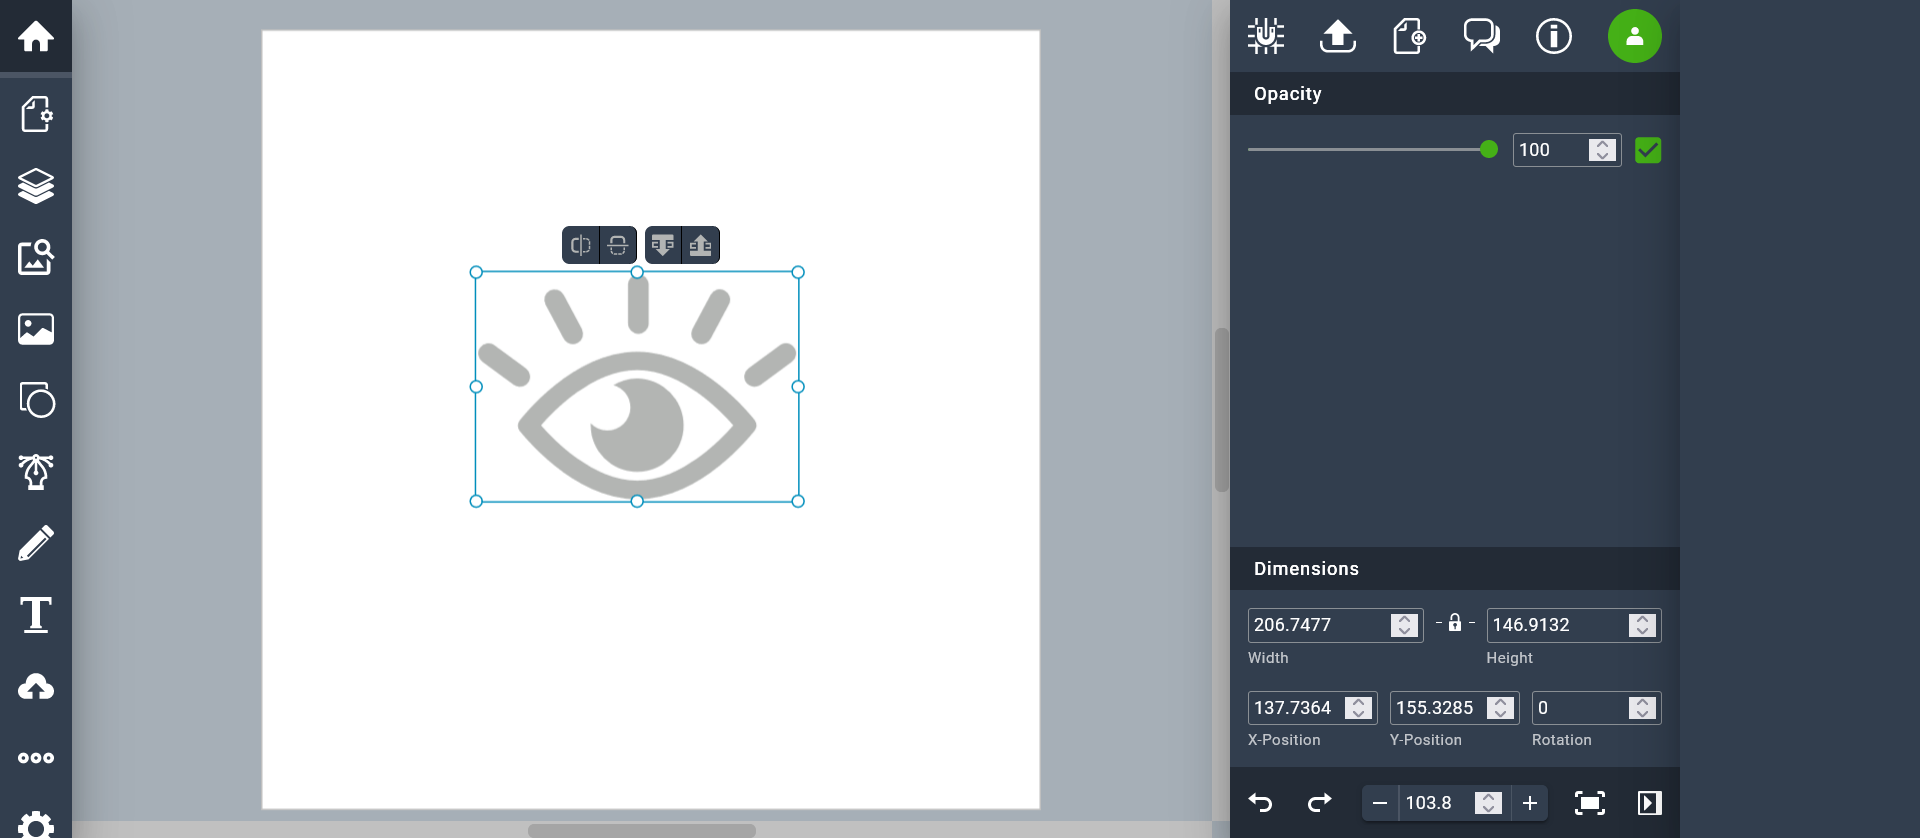
Task: Go to the Home icon
Action: point(36,37)
